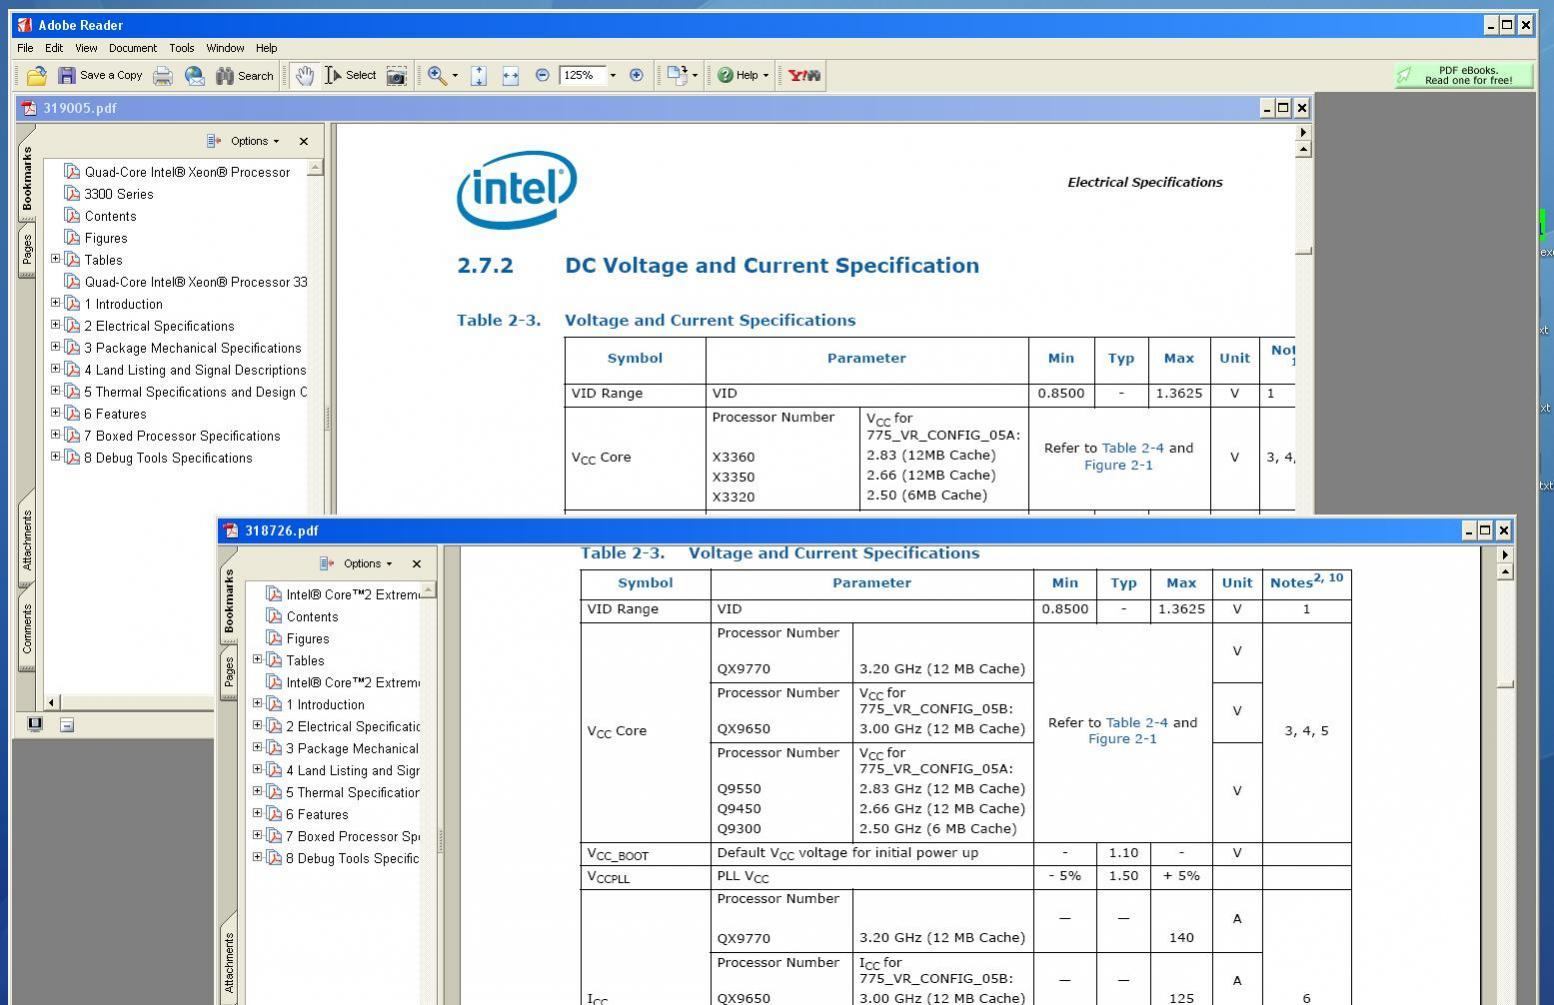Click the PDF eBooks promo button
Viewport: 1554px width, 1005px height.
[x=1464, y=75]
